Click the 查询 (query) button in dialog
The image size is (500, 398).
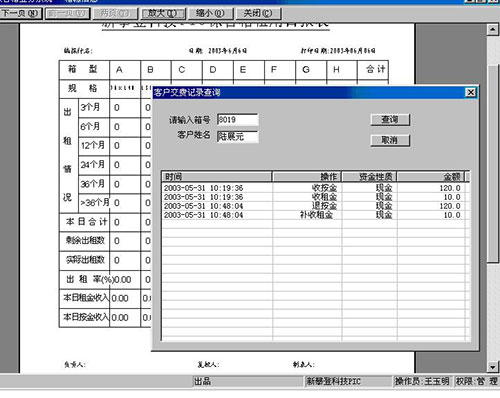(x=390, y=120)
